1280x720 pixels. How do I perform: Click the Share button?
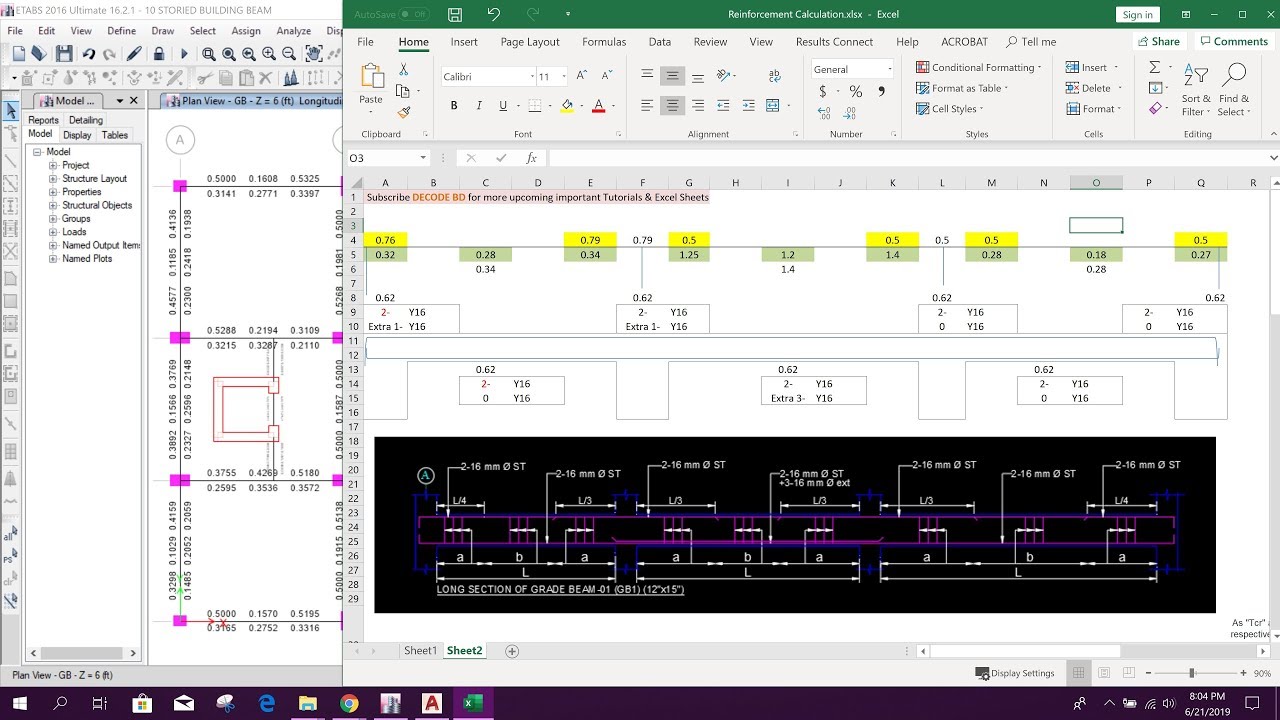pyautogui.click(x=1158, y=41)
